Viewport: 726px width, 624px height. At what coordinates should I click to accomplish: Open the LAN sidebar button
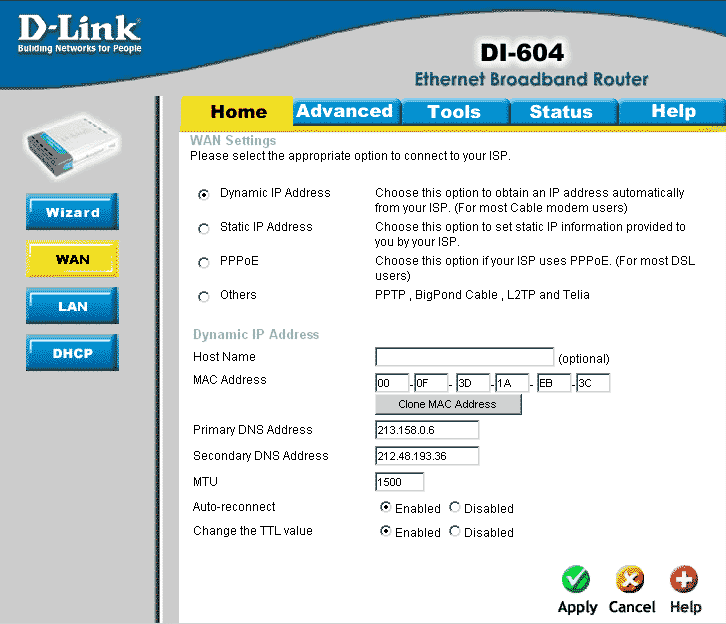(72, 306)
